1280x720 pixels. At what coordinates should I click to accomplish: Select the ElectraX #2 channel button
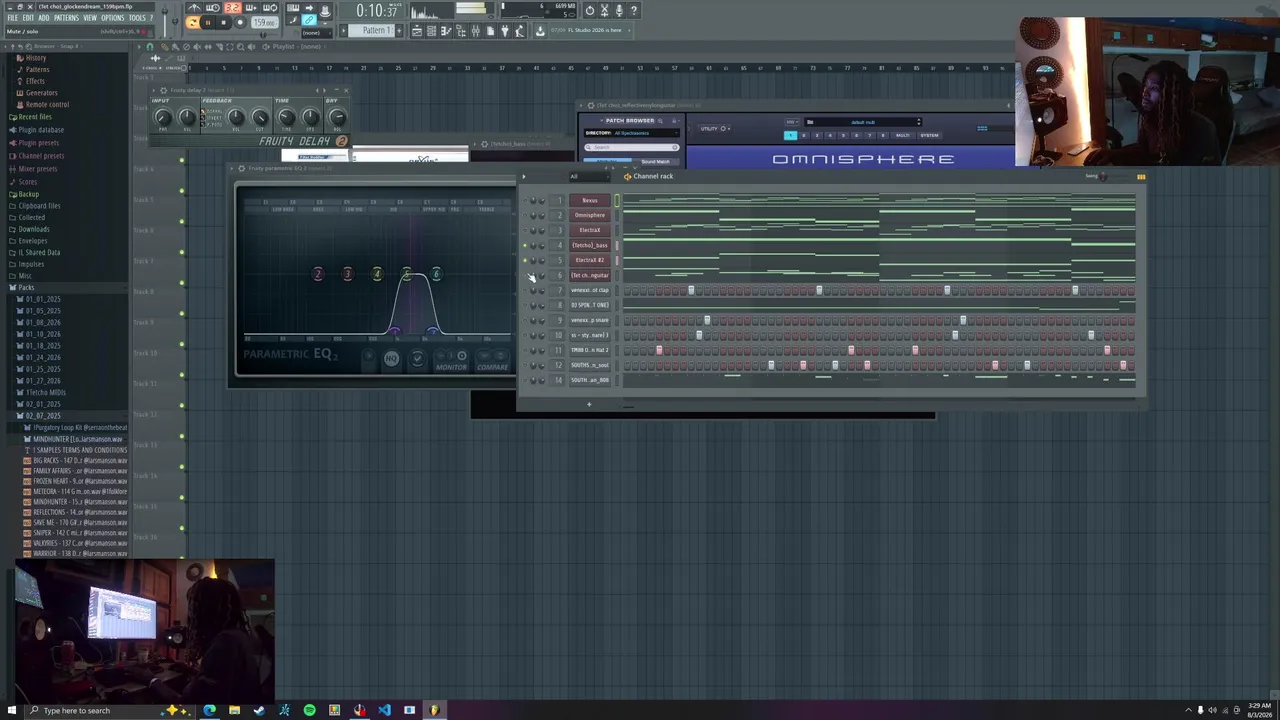[590, 260]
